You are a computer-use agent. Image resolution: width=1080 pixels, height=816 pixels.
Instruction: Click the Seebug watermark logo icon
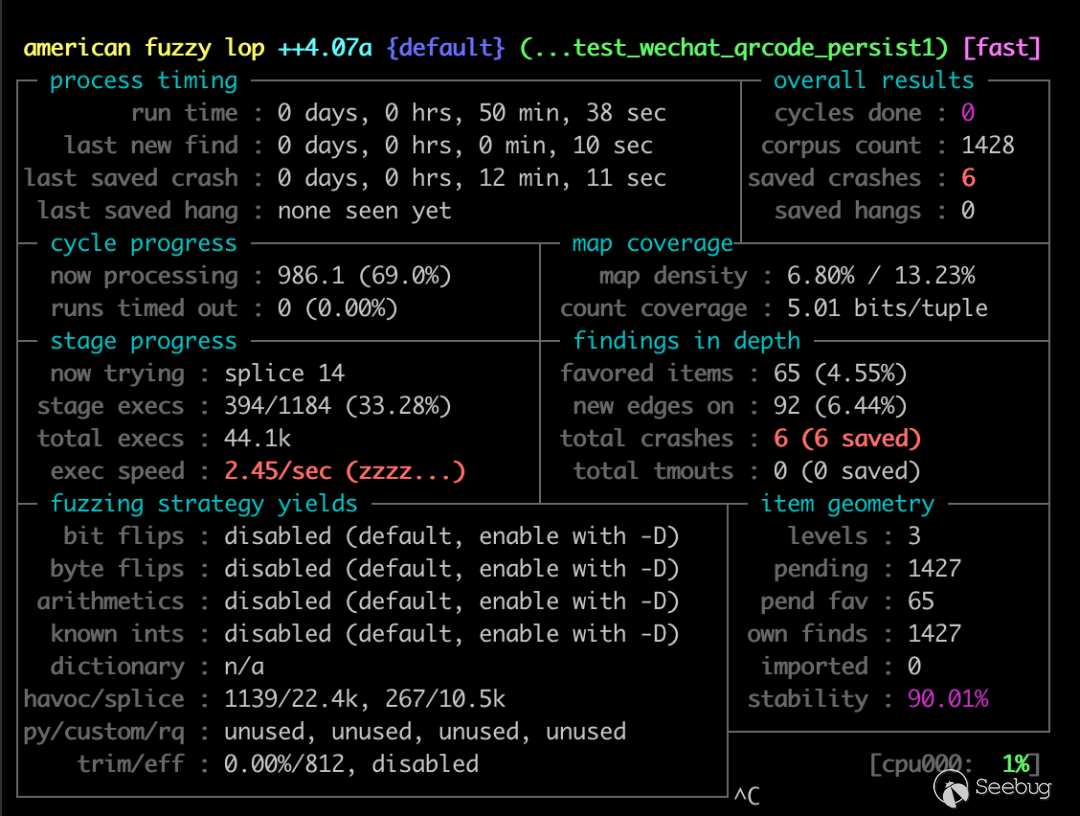coord(952,787)
